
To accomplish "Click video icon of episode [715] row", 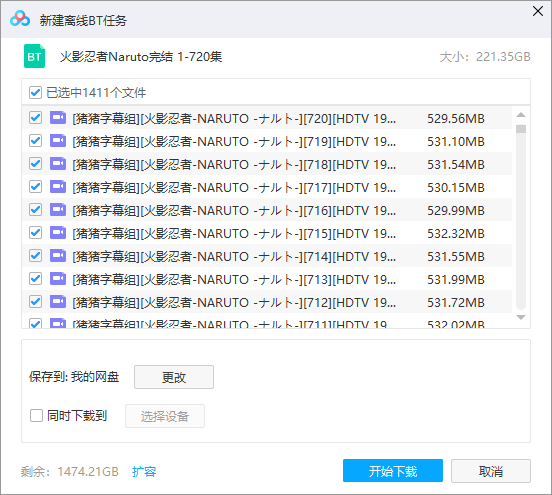I will click(58, 233).
